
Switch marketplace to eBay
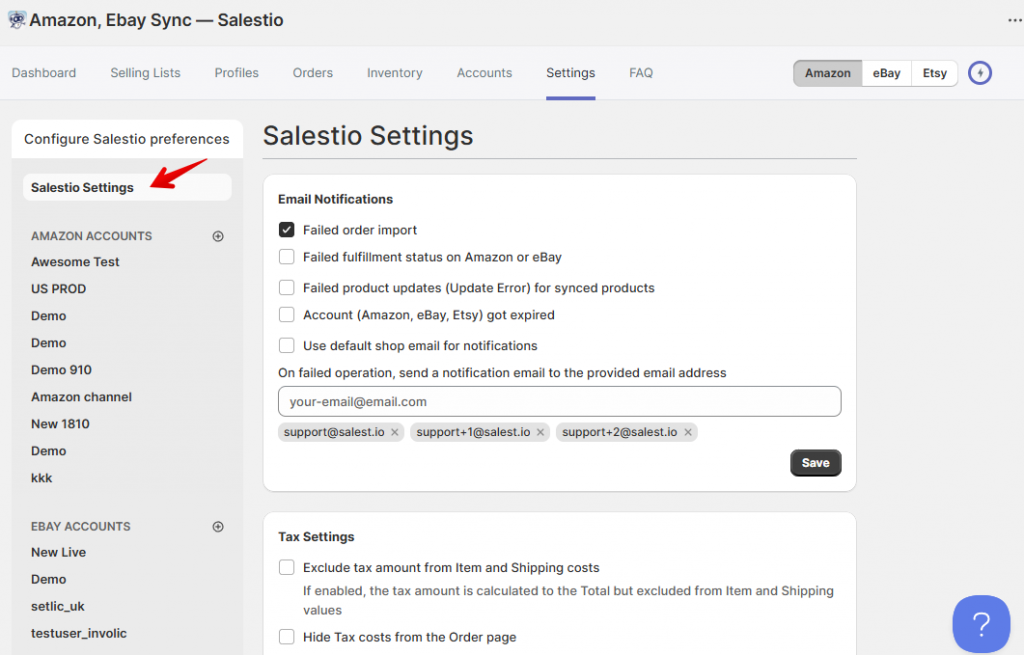point(886,73)
